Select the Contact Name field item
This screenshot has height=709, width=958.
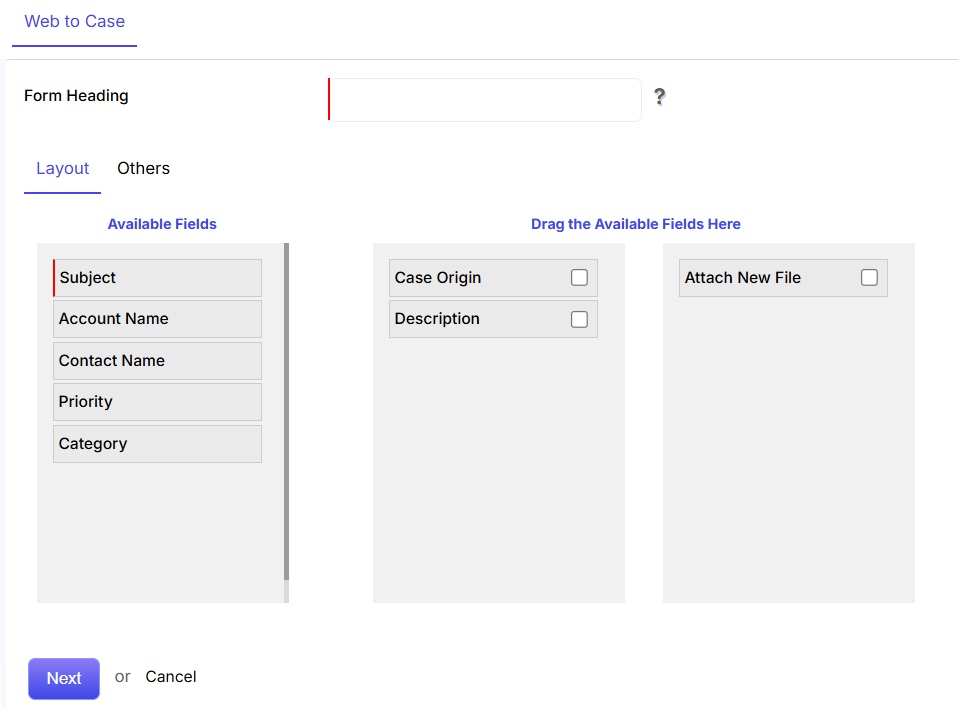tap(158, 361)
